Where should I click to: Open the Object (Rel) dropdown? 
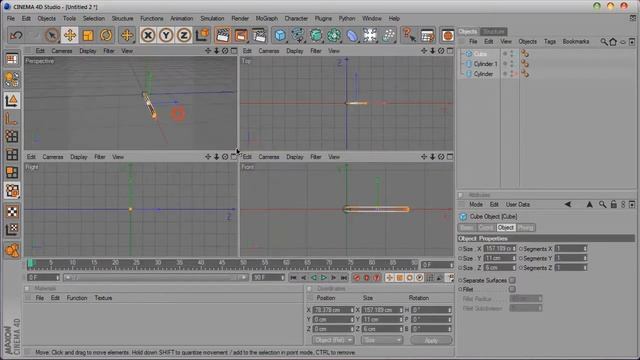333,340
